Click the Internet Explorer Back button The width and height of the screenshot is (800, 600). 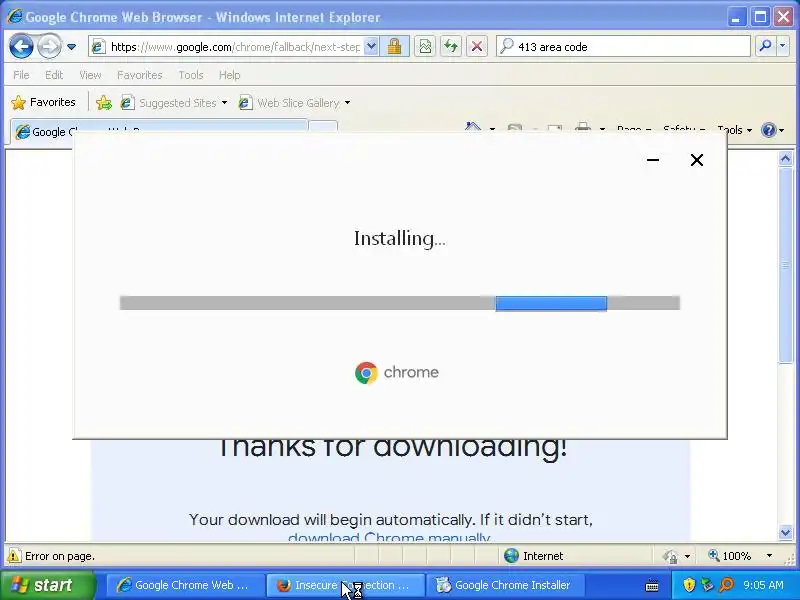21,47
